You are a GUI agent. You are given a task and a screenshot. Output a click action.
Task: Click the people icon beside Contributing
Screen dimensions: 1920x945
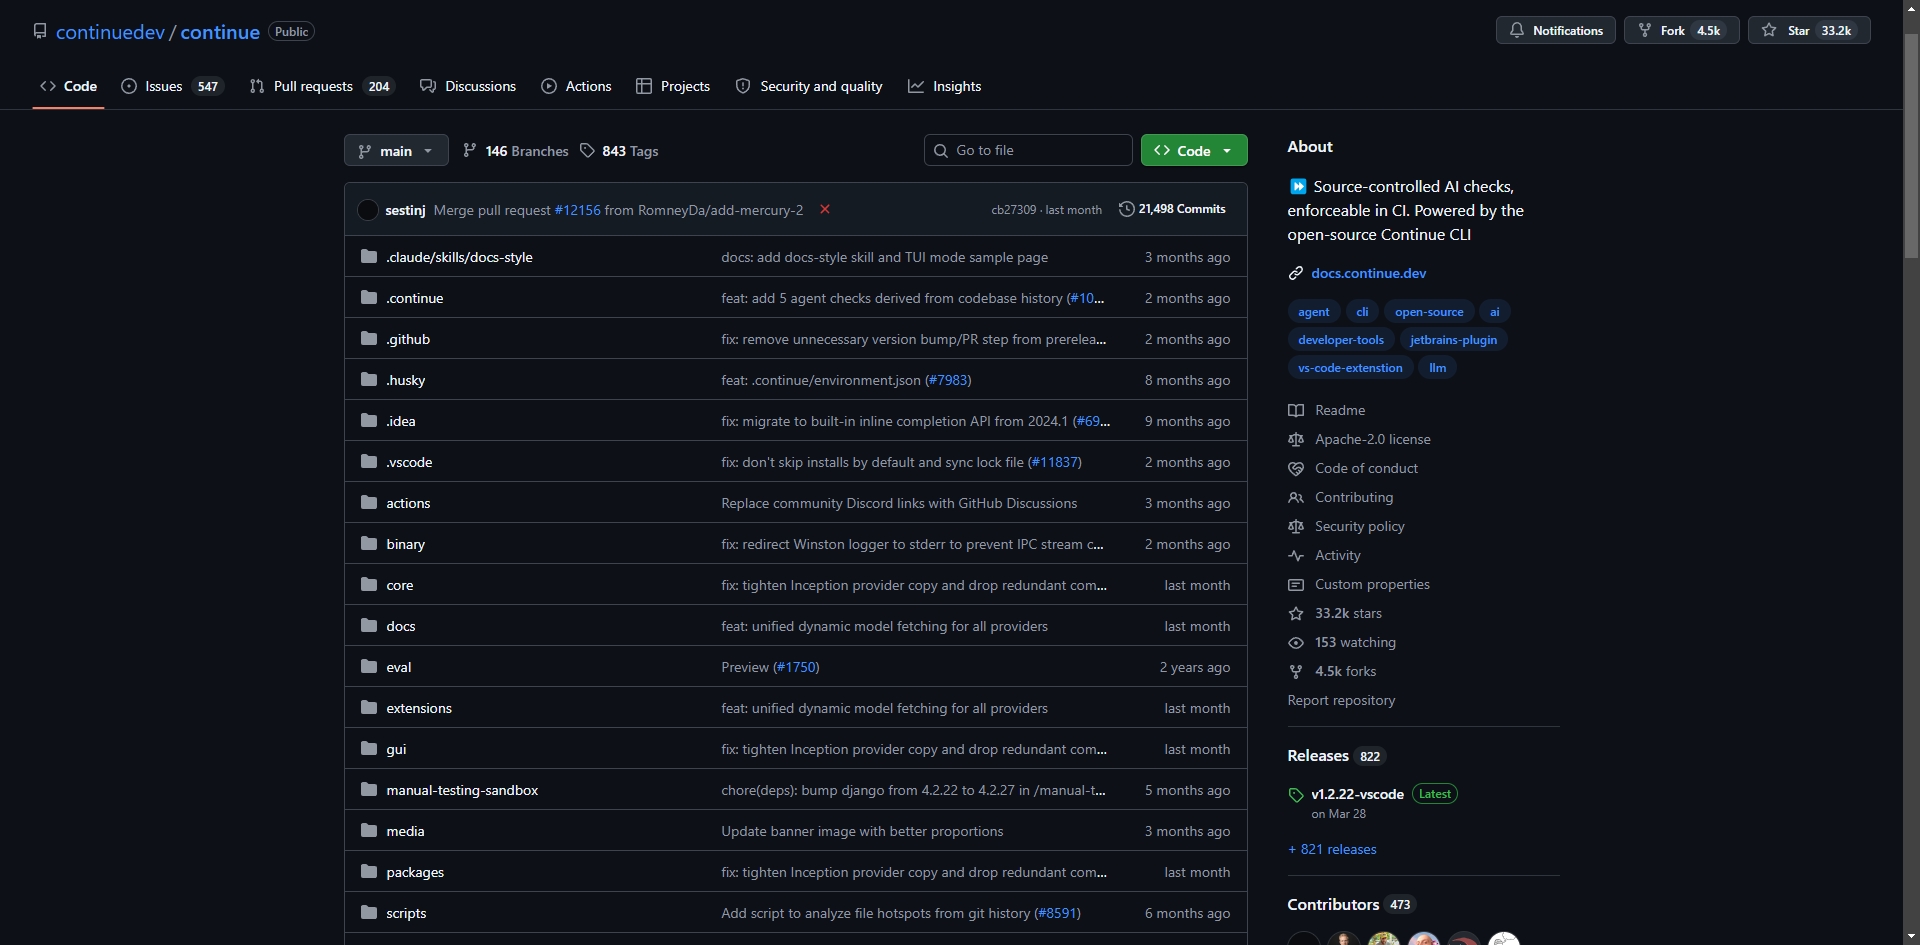click(x=1296, y=497)
